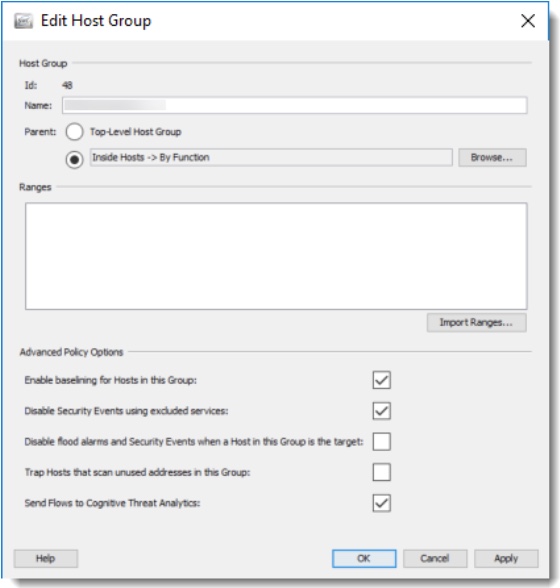Enable Disable flood alarms and Security Events checkbox
The height and width of the screenshot is (588, 560).
[381, 441]
